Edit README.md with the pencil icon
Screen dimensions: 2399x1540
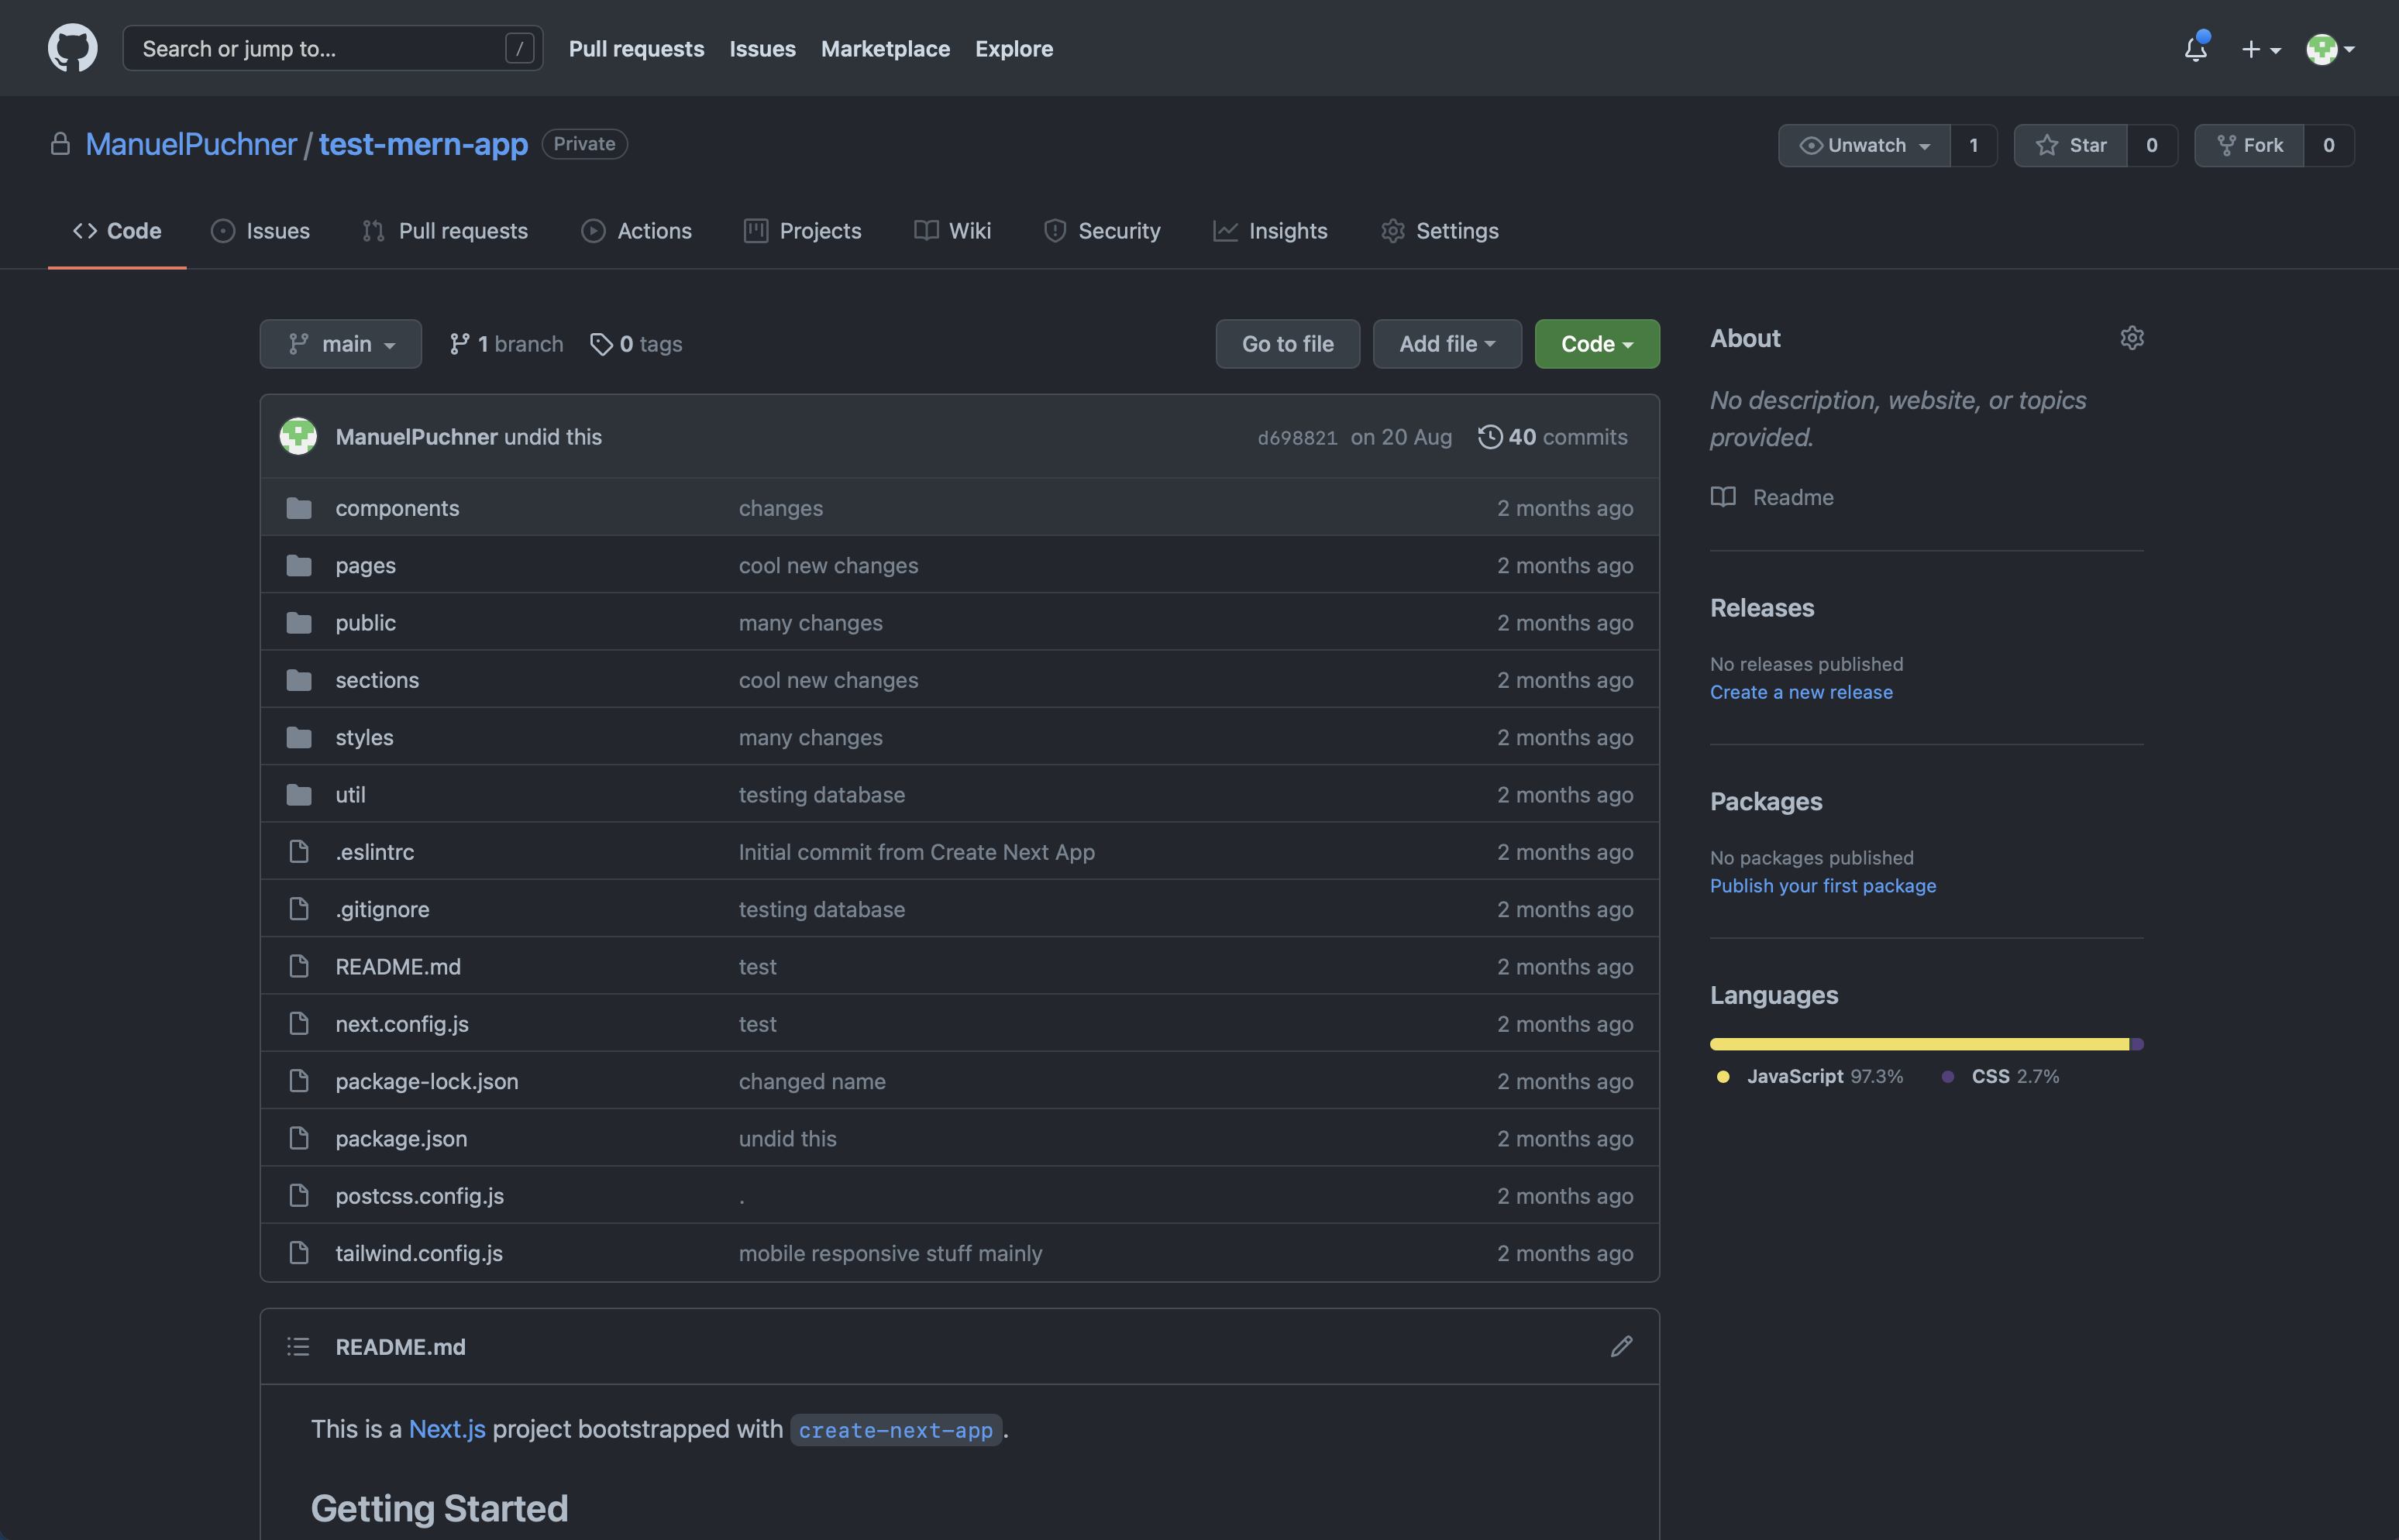[1621, 1346]
